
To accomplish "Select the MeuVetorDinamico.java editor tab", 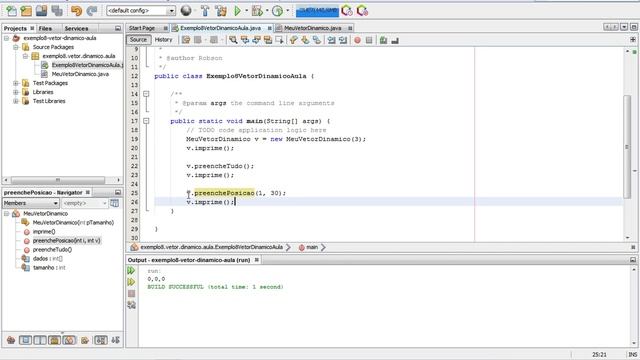I will 313,28.
